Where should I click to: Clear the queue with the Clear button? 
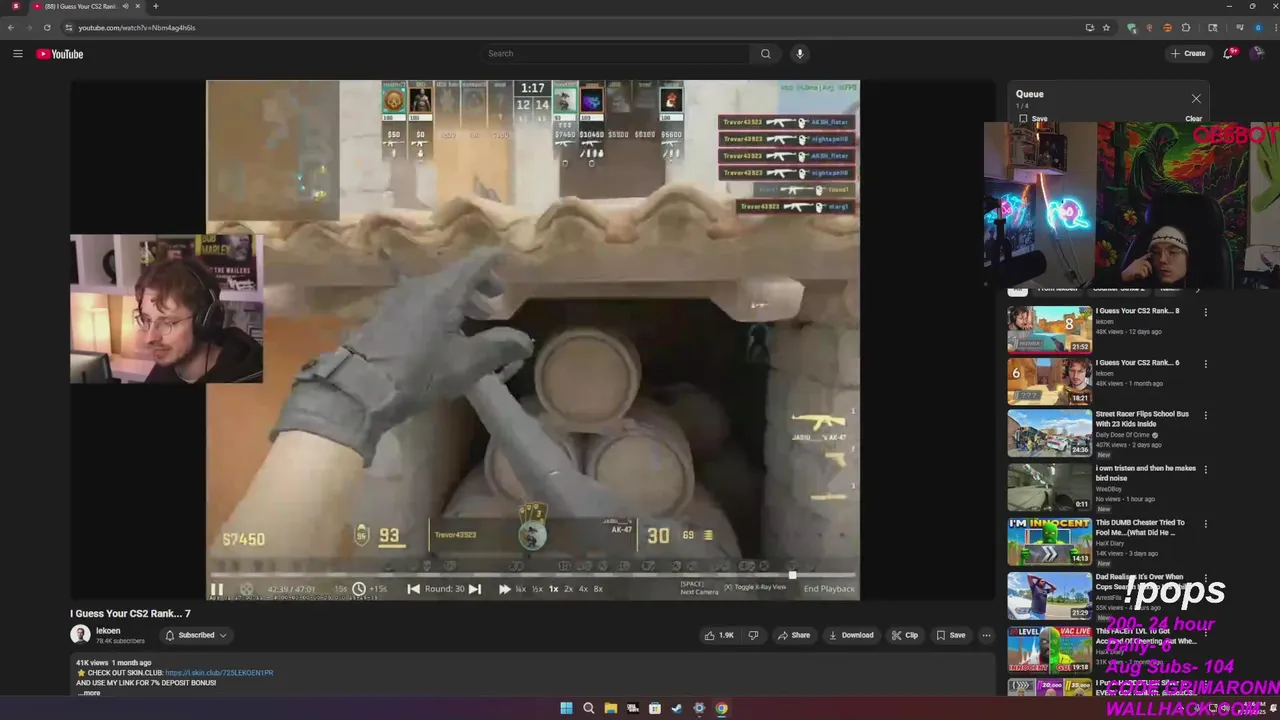(1193, 119)
